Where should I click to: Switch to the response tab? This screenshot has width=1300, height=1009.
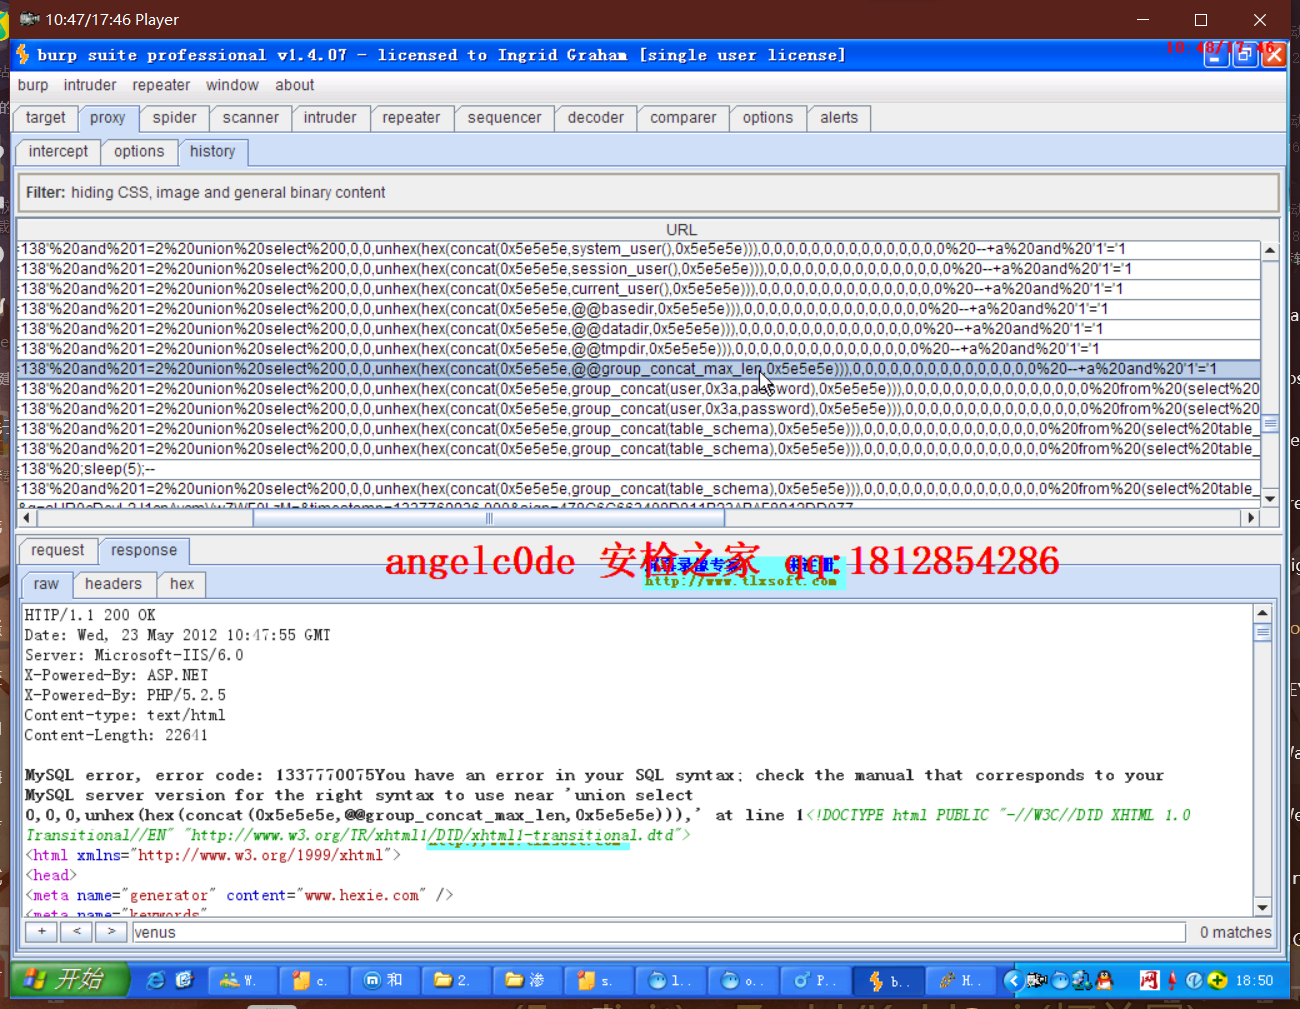[x=144, y=551]
